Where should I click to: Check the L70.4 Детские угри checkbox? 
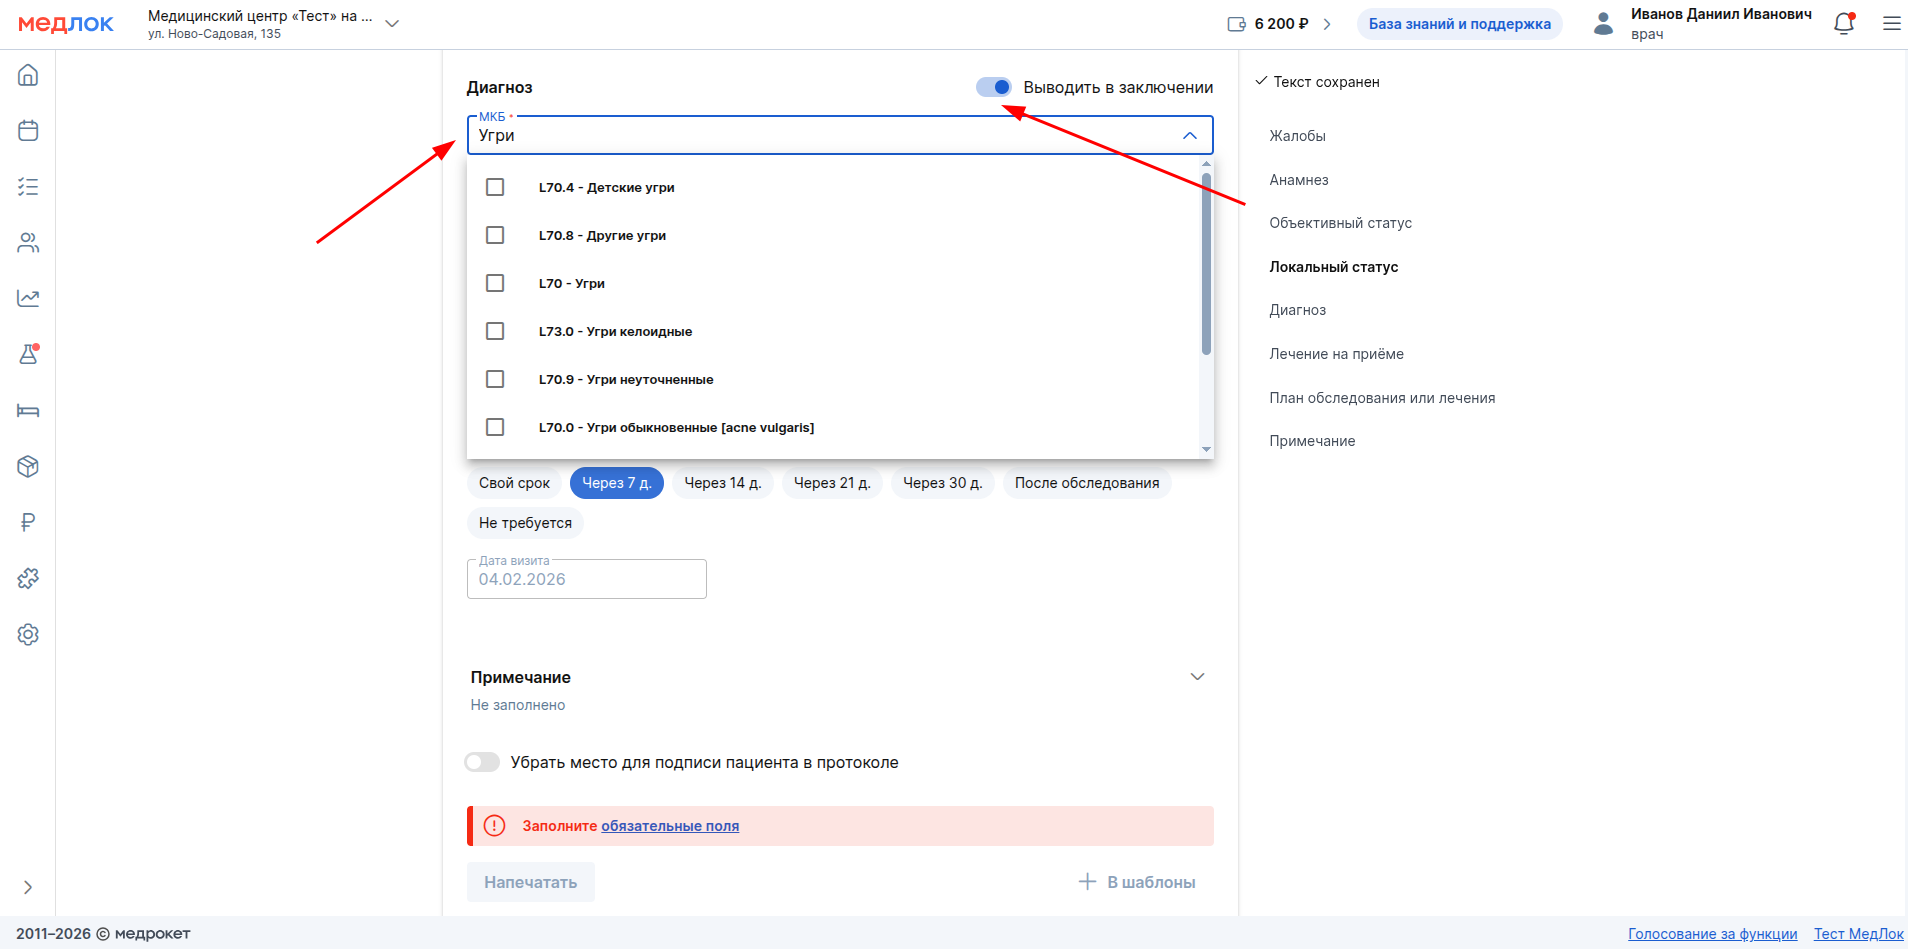(x=495, y=187)
